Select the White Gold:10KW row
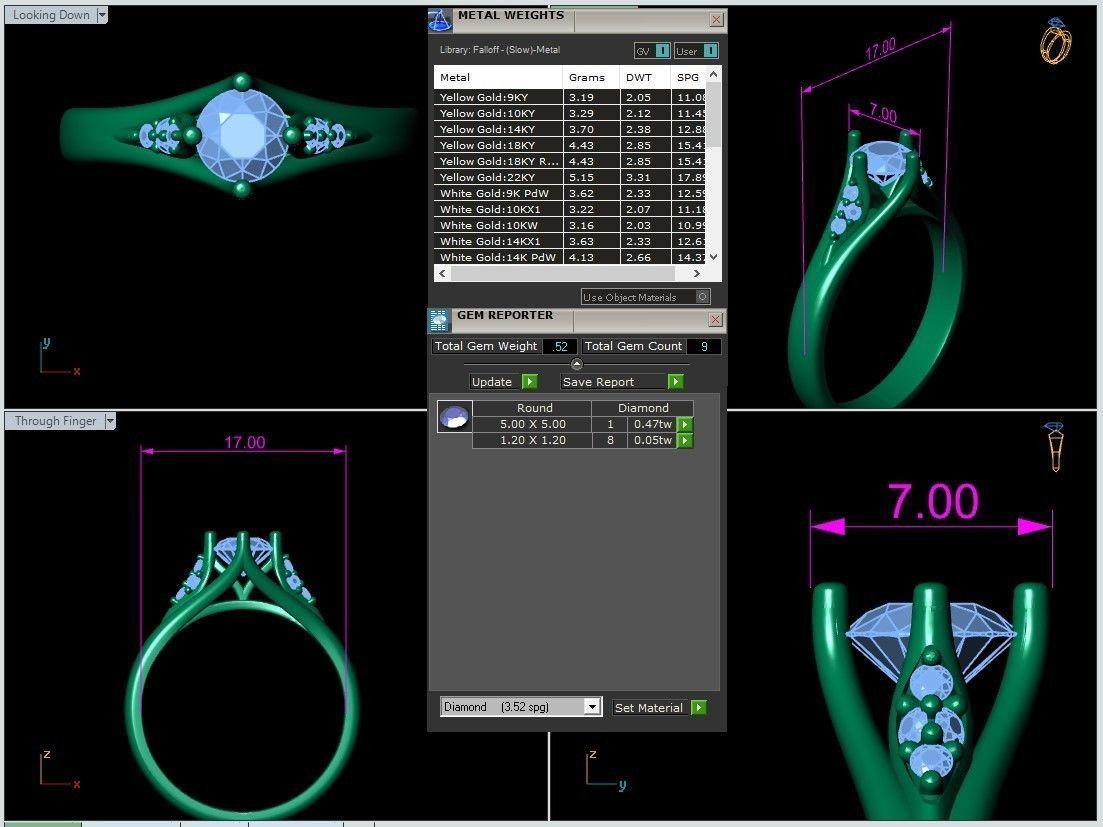Image resolution: width=1103 pixels, height=827 pixels. [570, 225]
